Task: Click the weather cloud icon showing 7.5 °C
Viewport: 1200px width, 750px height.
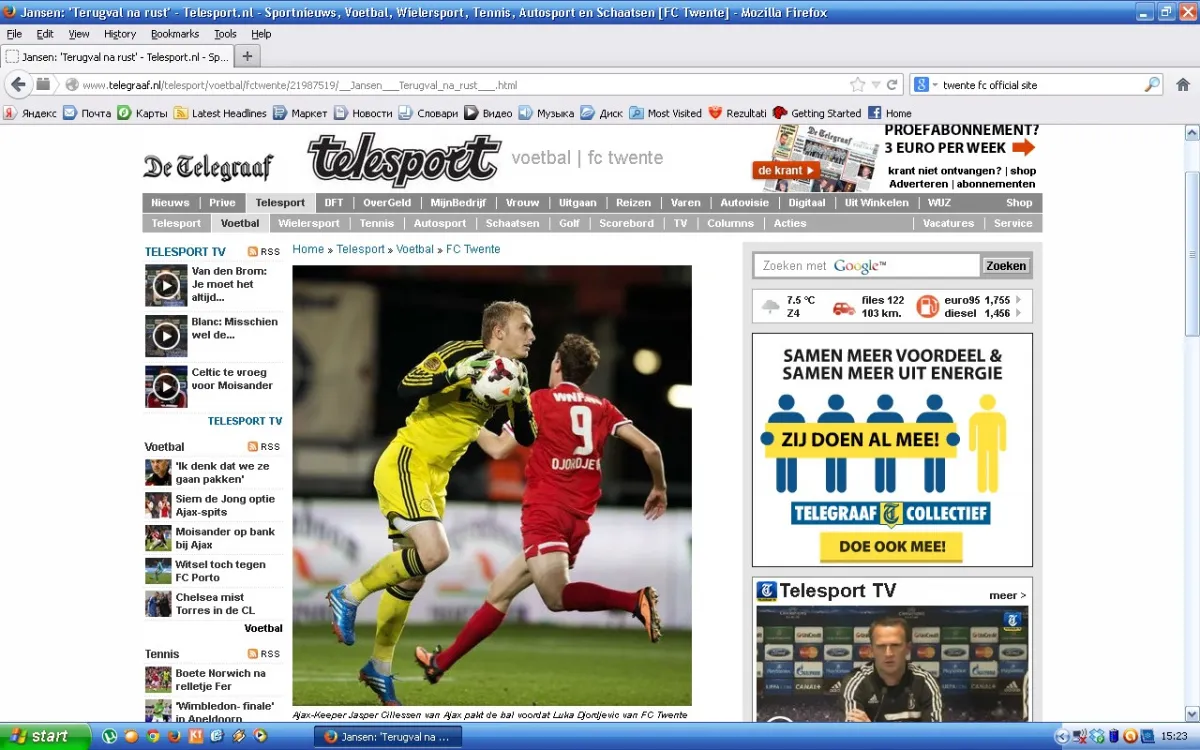Action: point(770,306)
